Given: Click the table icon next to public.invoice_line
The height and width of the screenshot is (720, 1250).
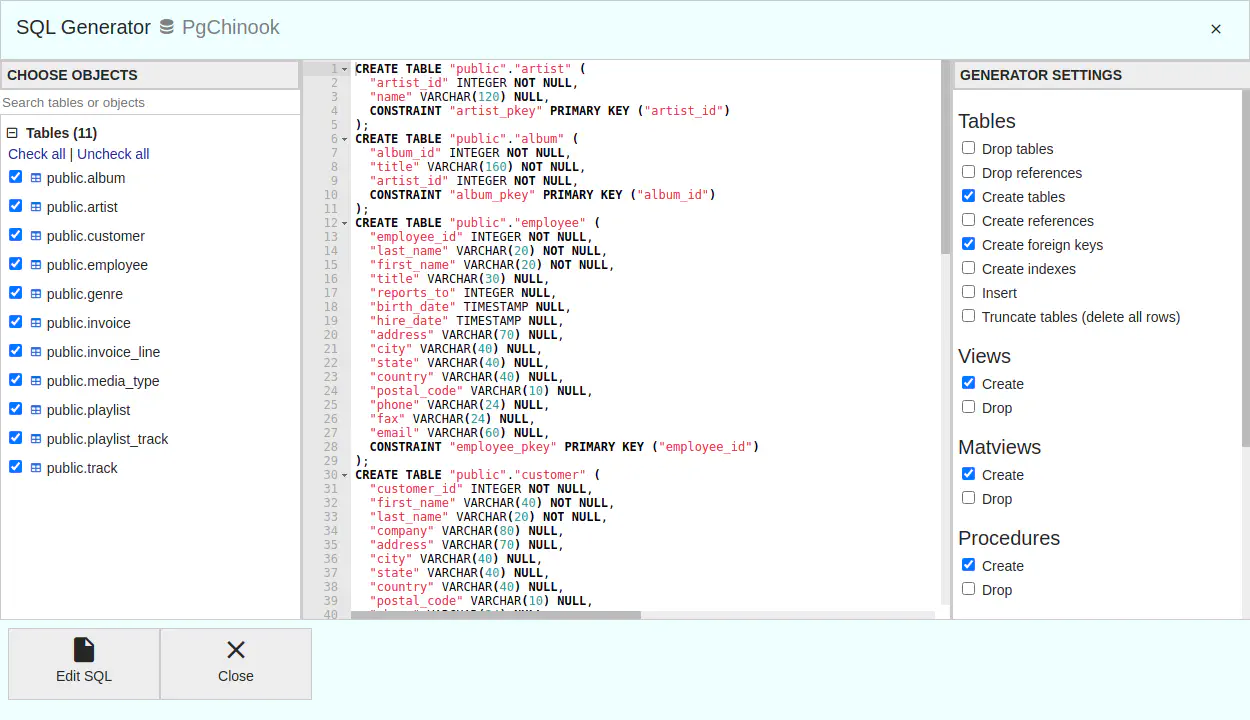Looking at the screenshot, I should coord(36,352).
